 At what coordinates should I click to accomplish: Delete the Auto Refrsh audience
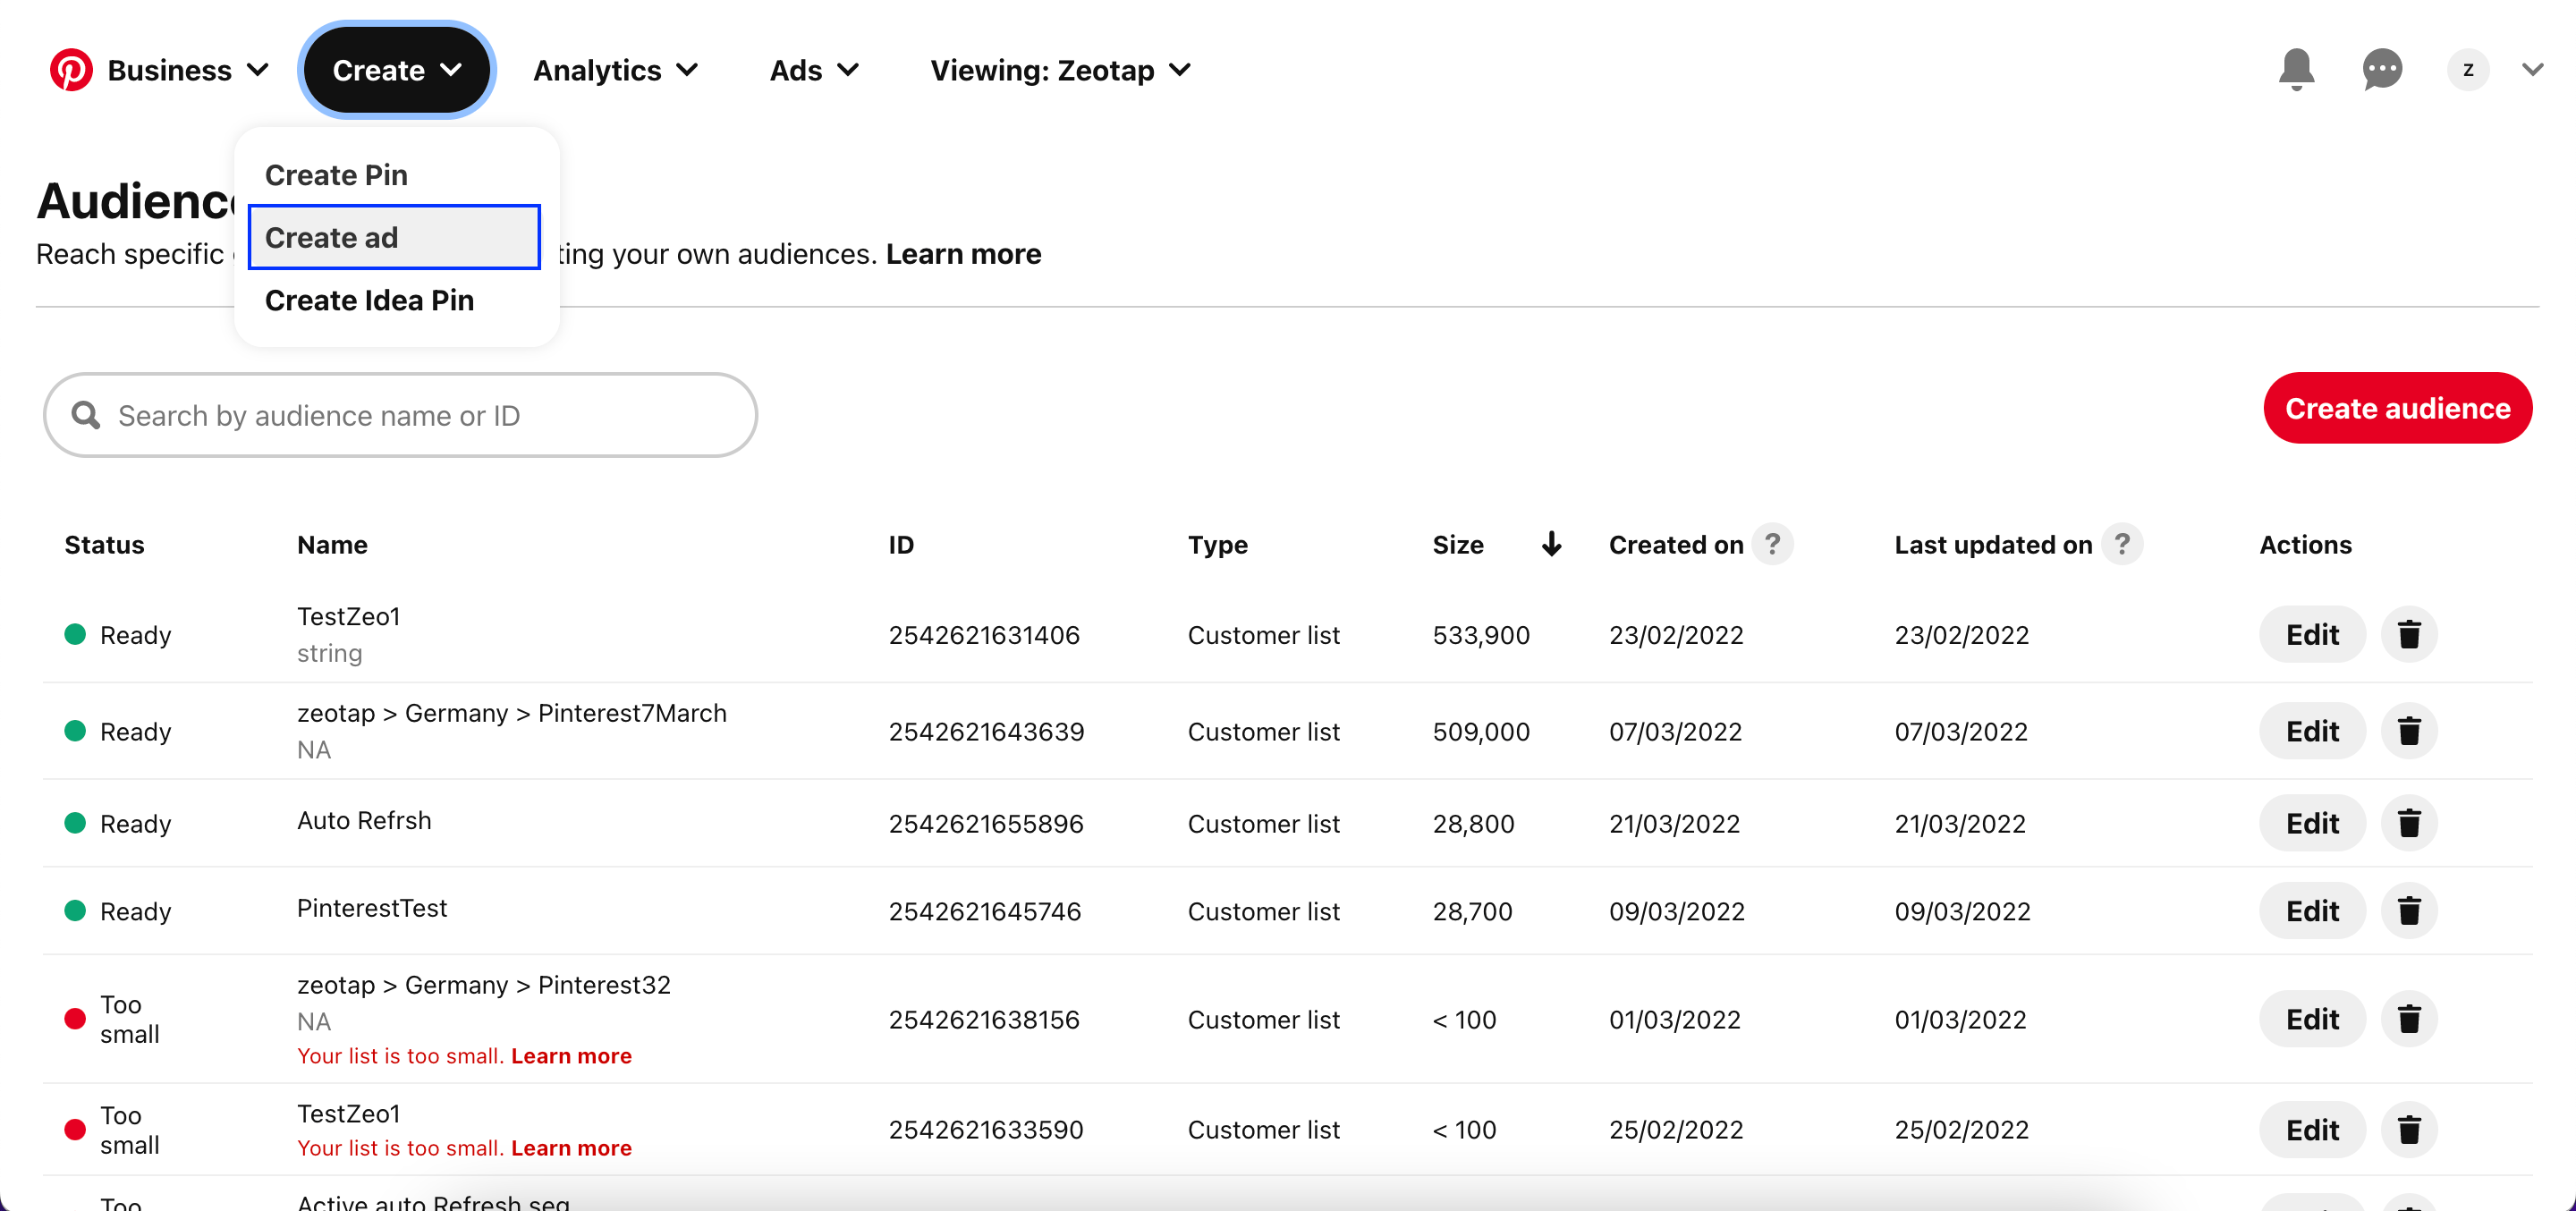[x=2409, y=823]
